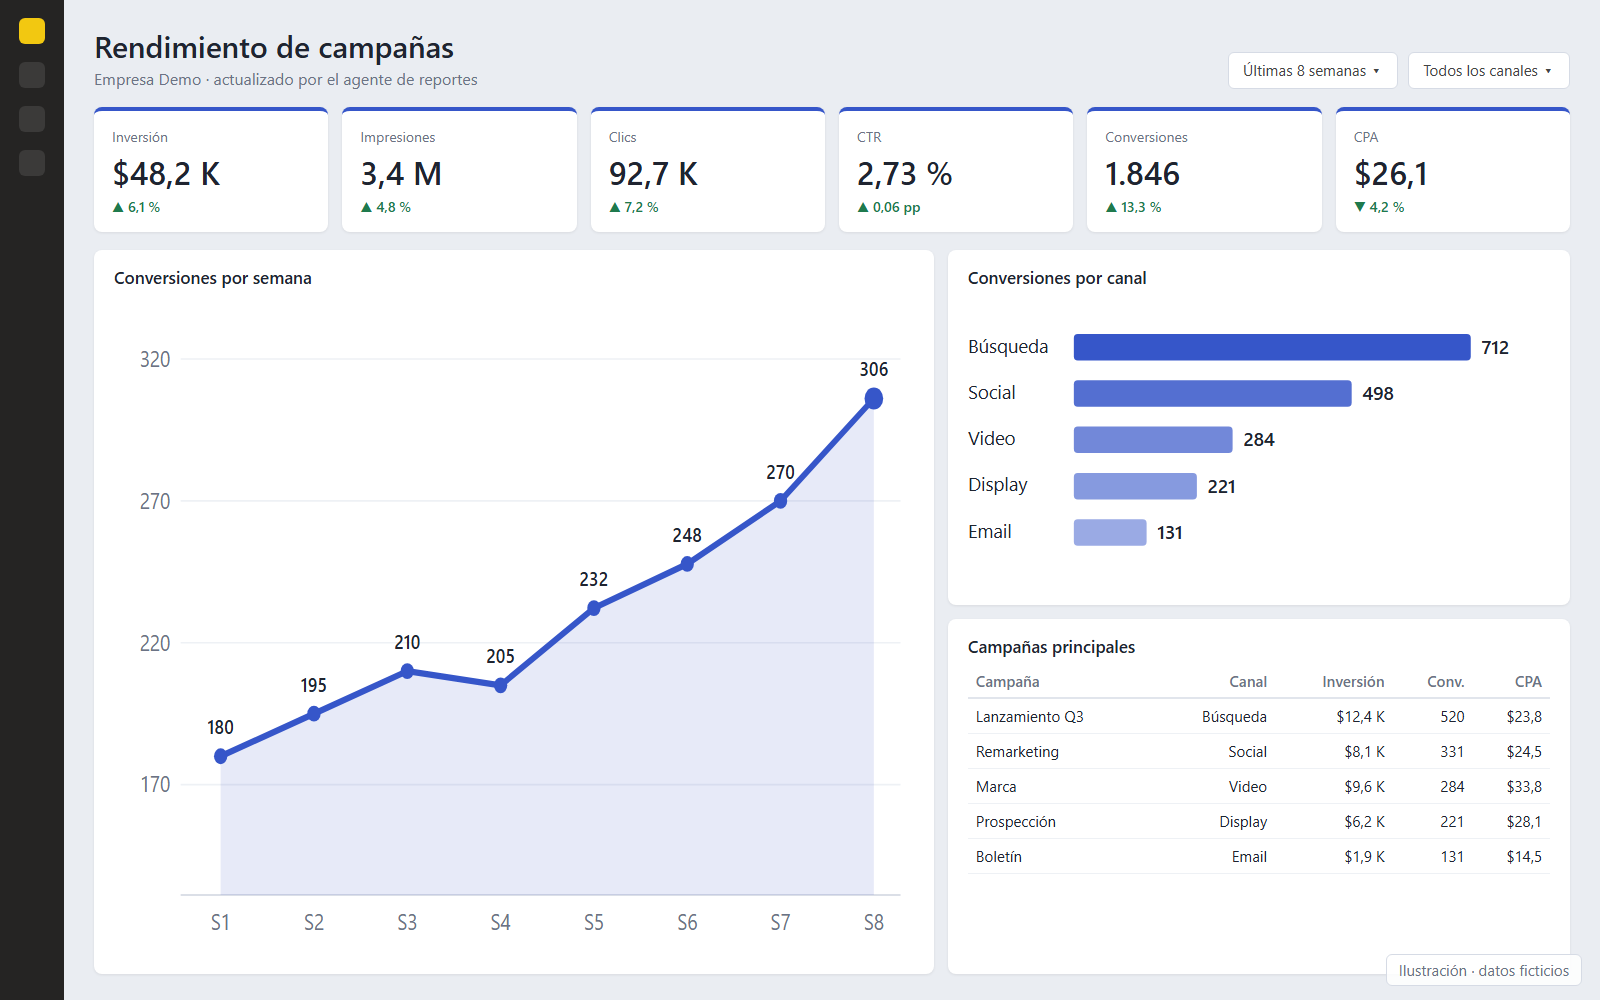Click the 'Conversiones por canal' chart title
1600x1000 pixels.
click(1057, 278)
